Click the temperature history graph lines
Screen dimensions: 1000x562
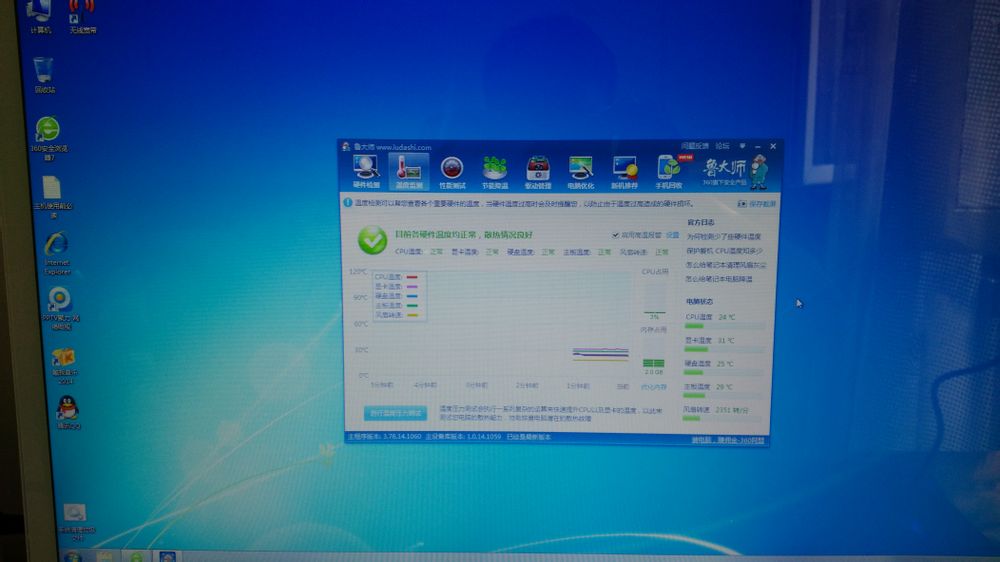point(601,354)
